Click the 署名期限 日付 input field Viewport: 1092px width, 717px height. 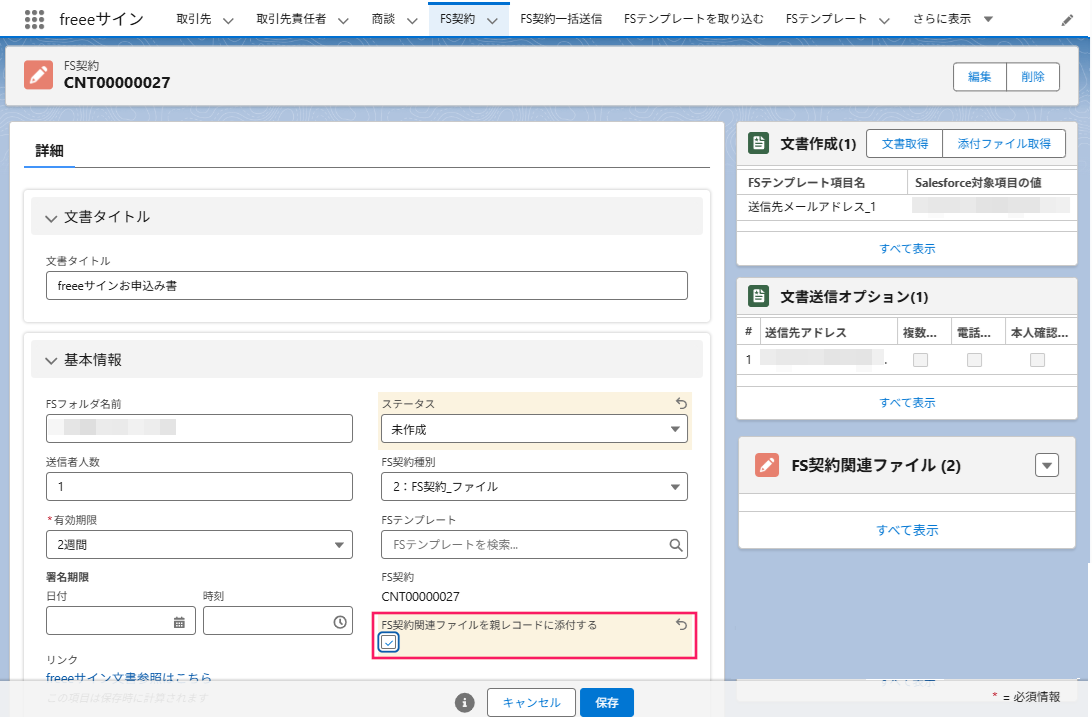pyautogui.click(x=120, y=620)
